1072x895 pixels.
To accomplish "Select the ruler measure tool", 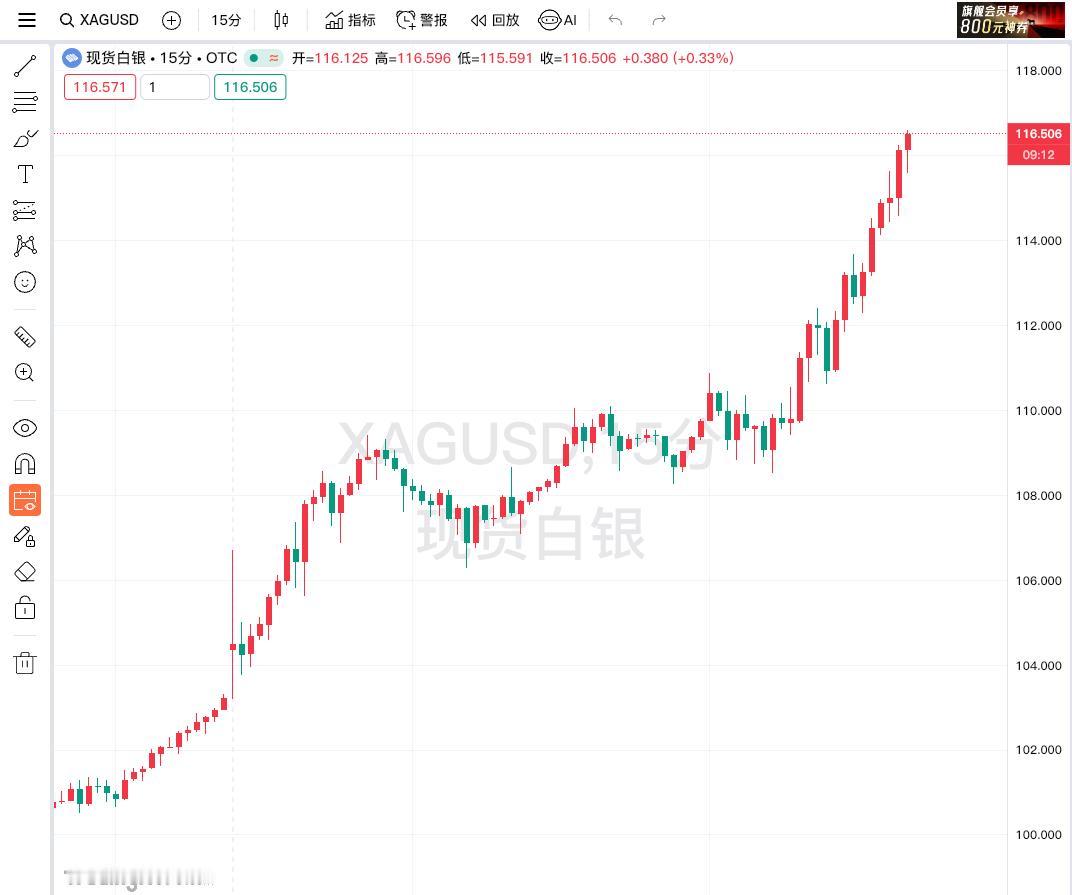I will (25, 336).
